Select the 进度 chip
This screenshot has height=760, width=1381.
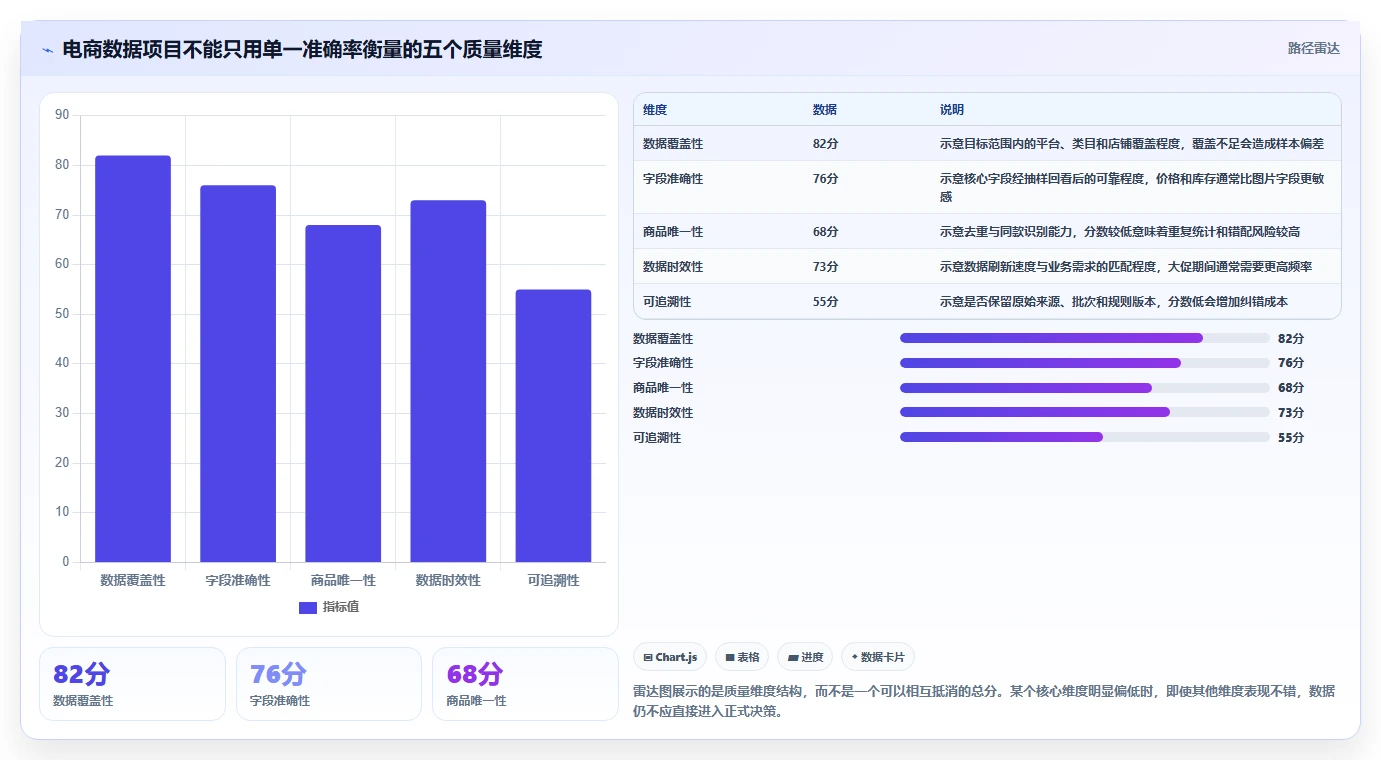click(805, 657)
